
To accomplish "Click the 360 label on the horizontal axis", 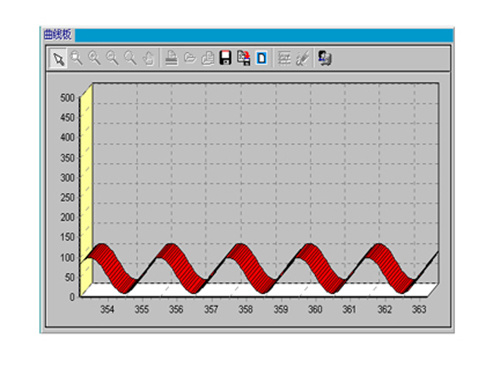I will click(x=315, y=310).
